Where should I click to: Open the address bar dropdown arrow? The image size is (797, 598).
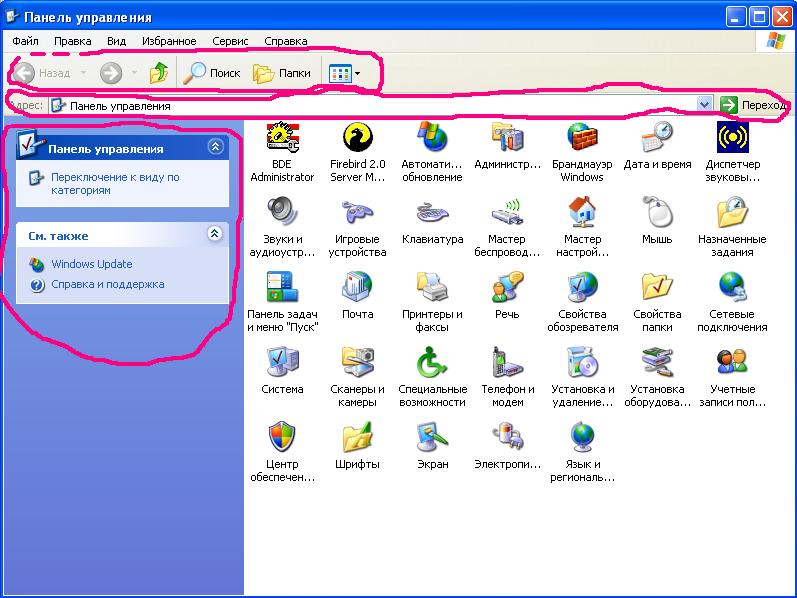(x=705, y=105)
